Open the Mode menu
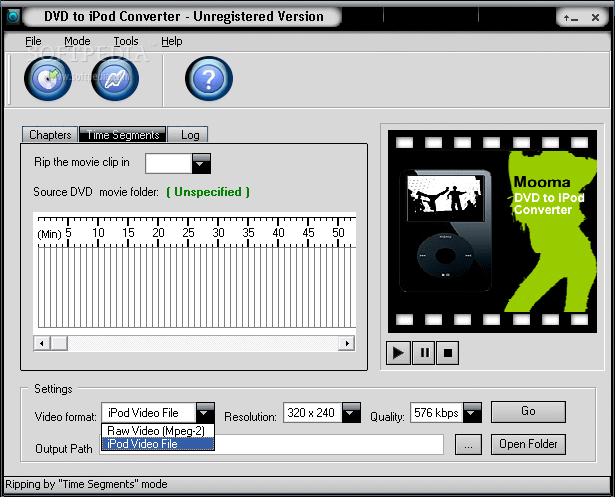The image size is (615, 497). click(77, 41)
